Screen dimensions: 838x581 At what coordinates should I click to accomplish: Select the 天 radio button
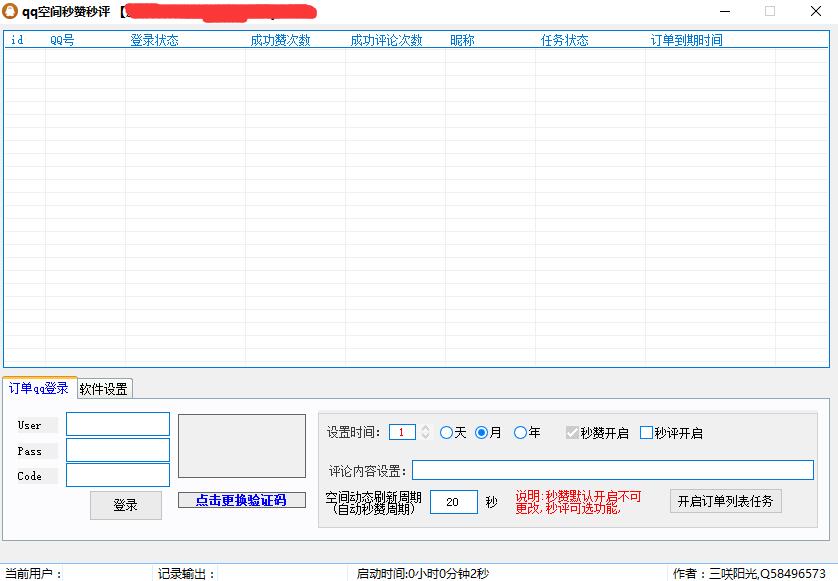click(x=447, y=433)
